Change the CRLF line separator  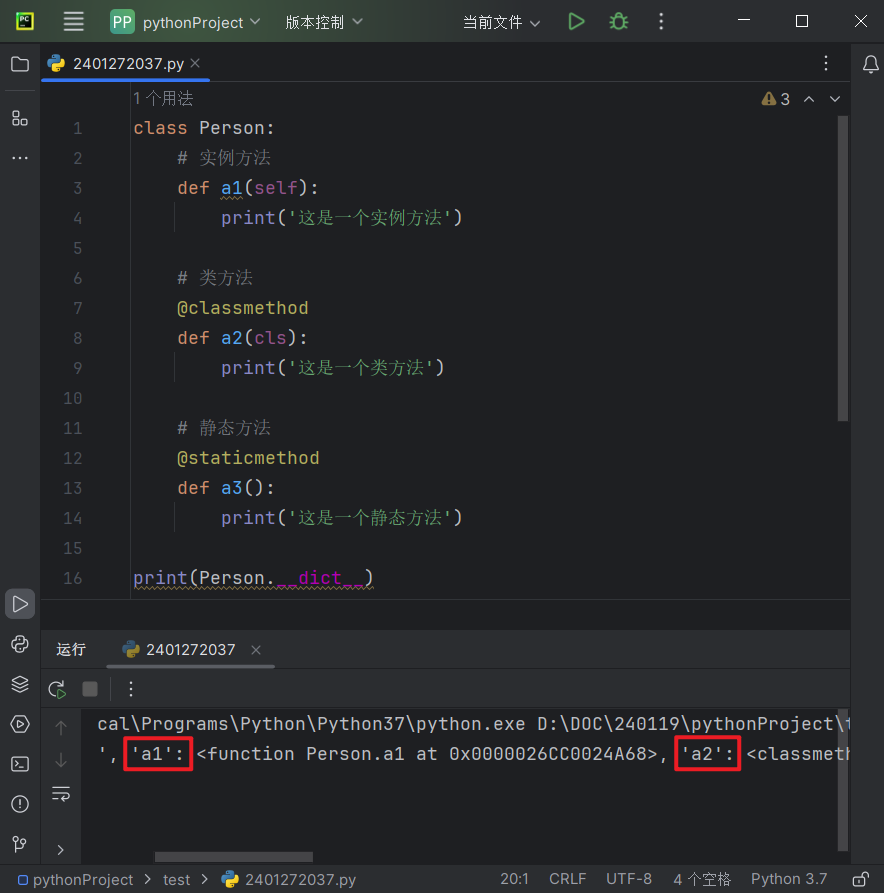click(567, 879)
